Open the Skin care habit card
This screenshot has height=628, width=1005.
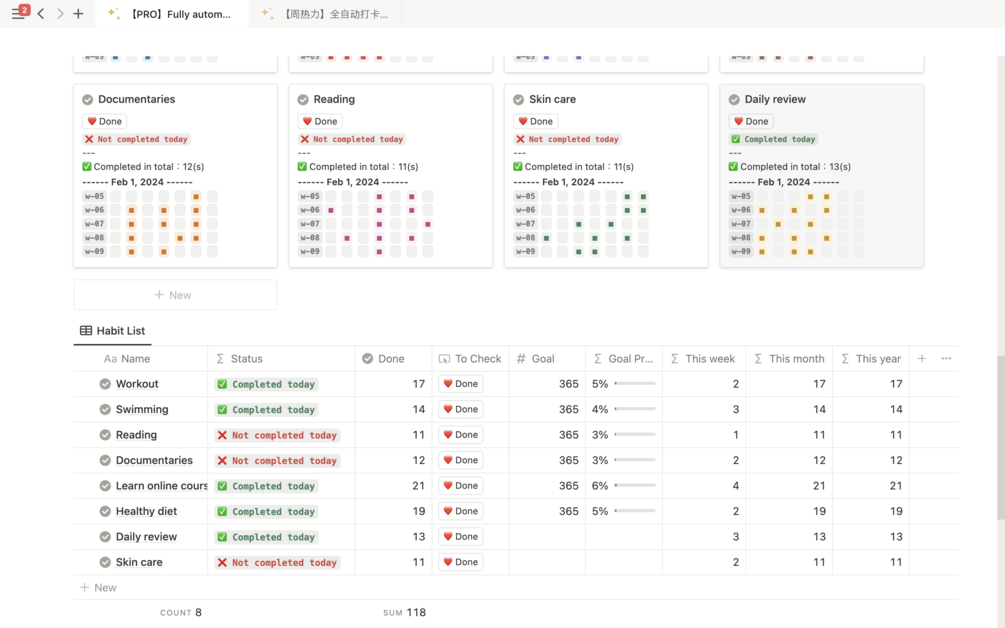[606, 175]
